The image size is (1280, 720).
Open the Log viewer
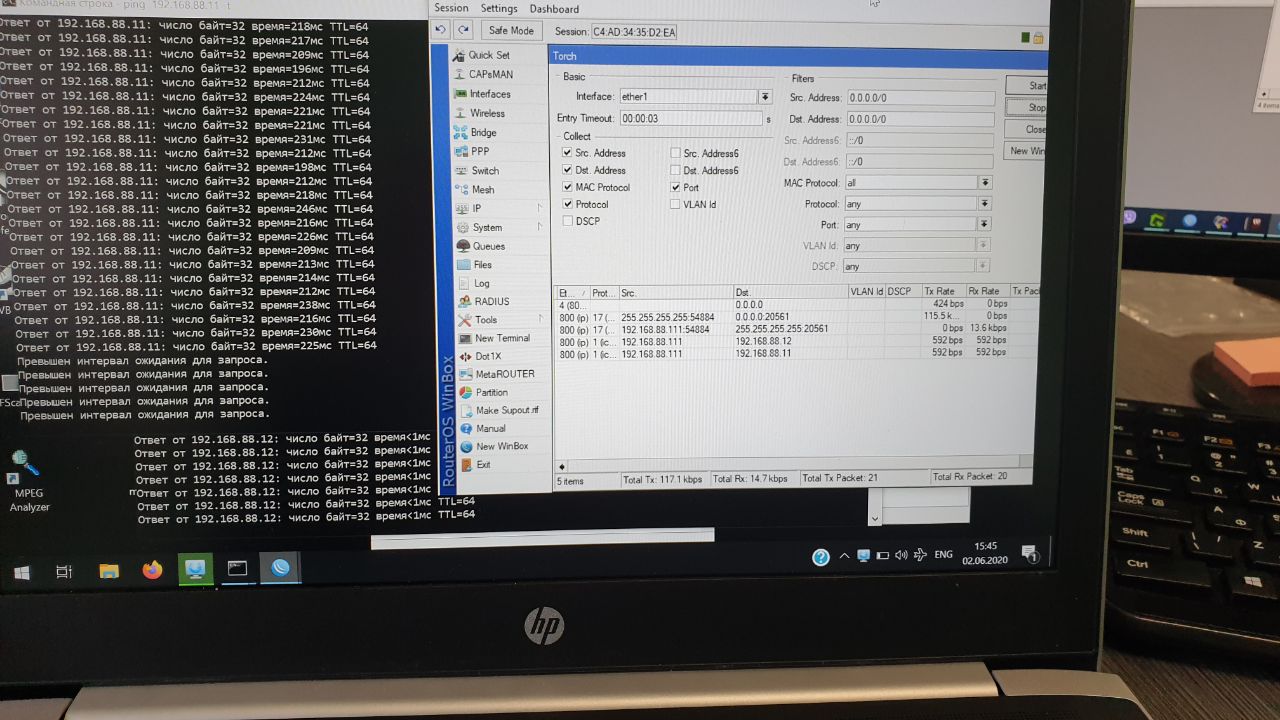pos(481,283)
